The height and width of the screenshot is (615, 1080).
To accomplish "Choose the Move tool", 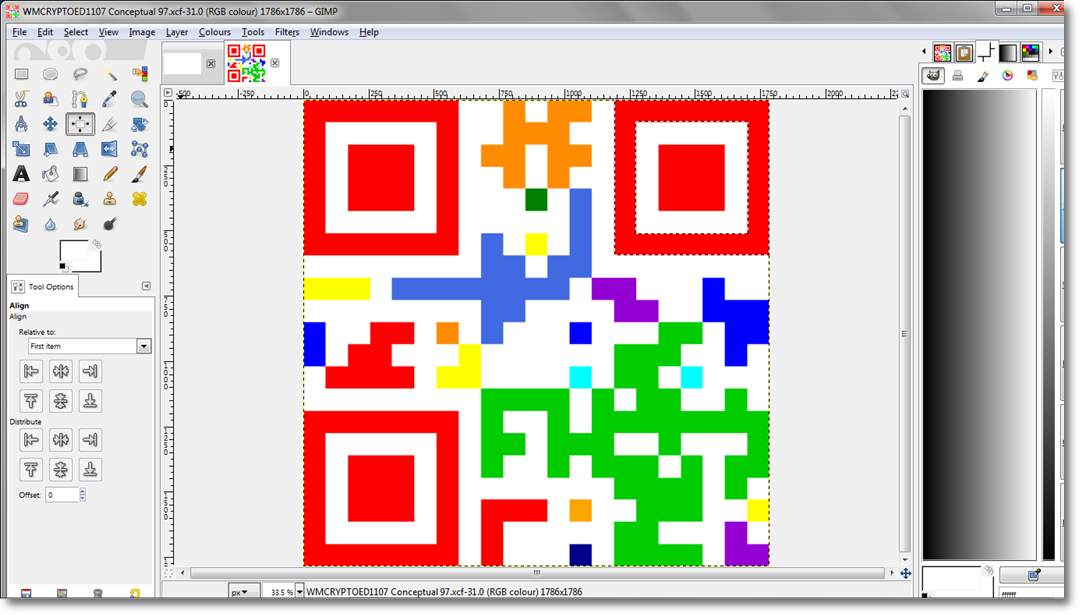I will point(50,124).
